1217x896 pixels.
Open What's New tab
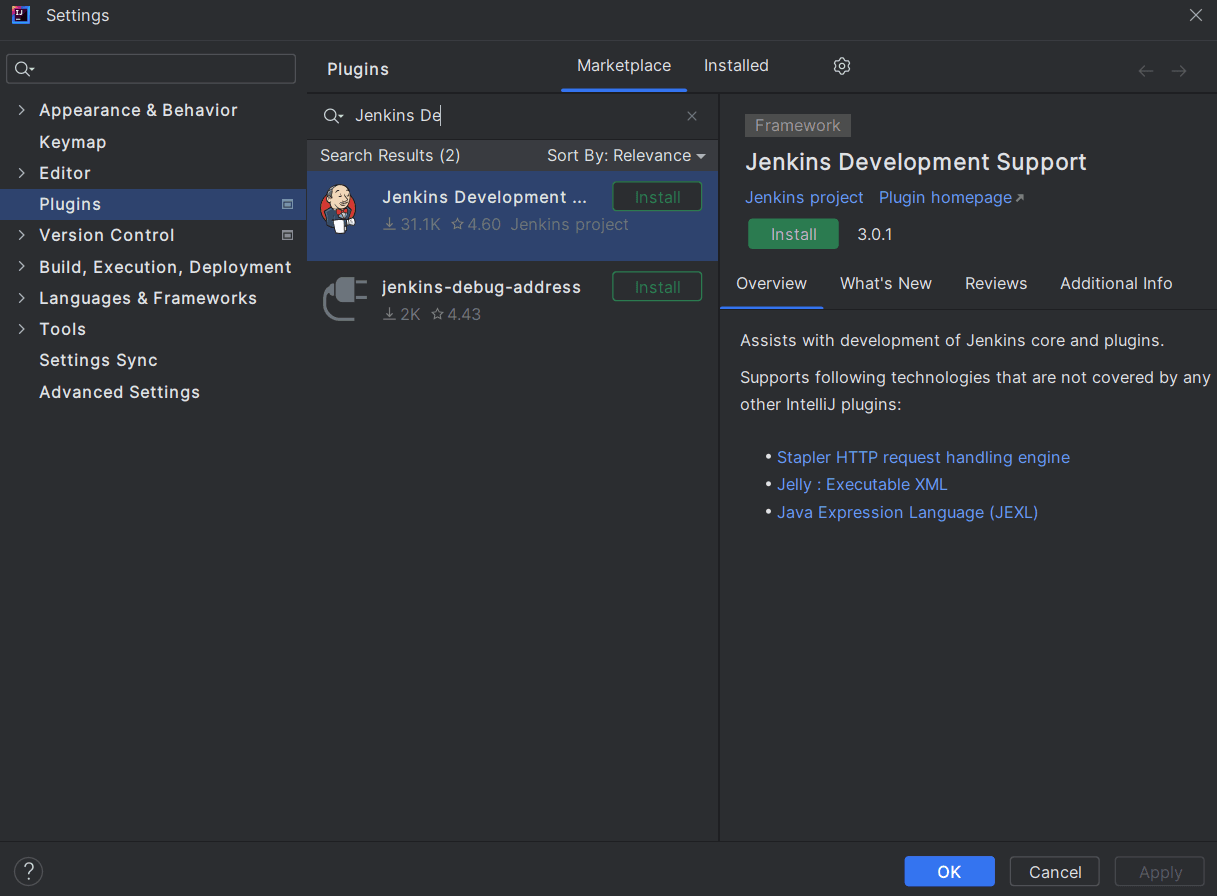pos(885,284)
